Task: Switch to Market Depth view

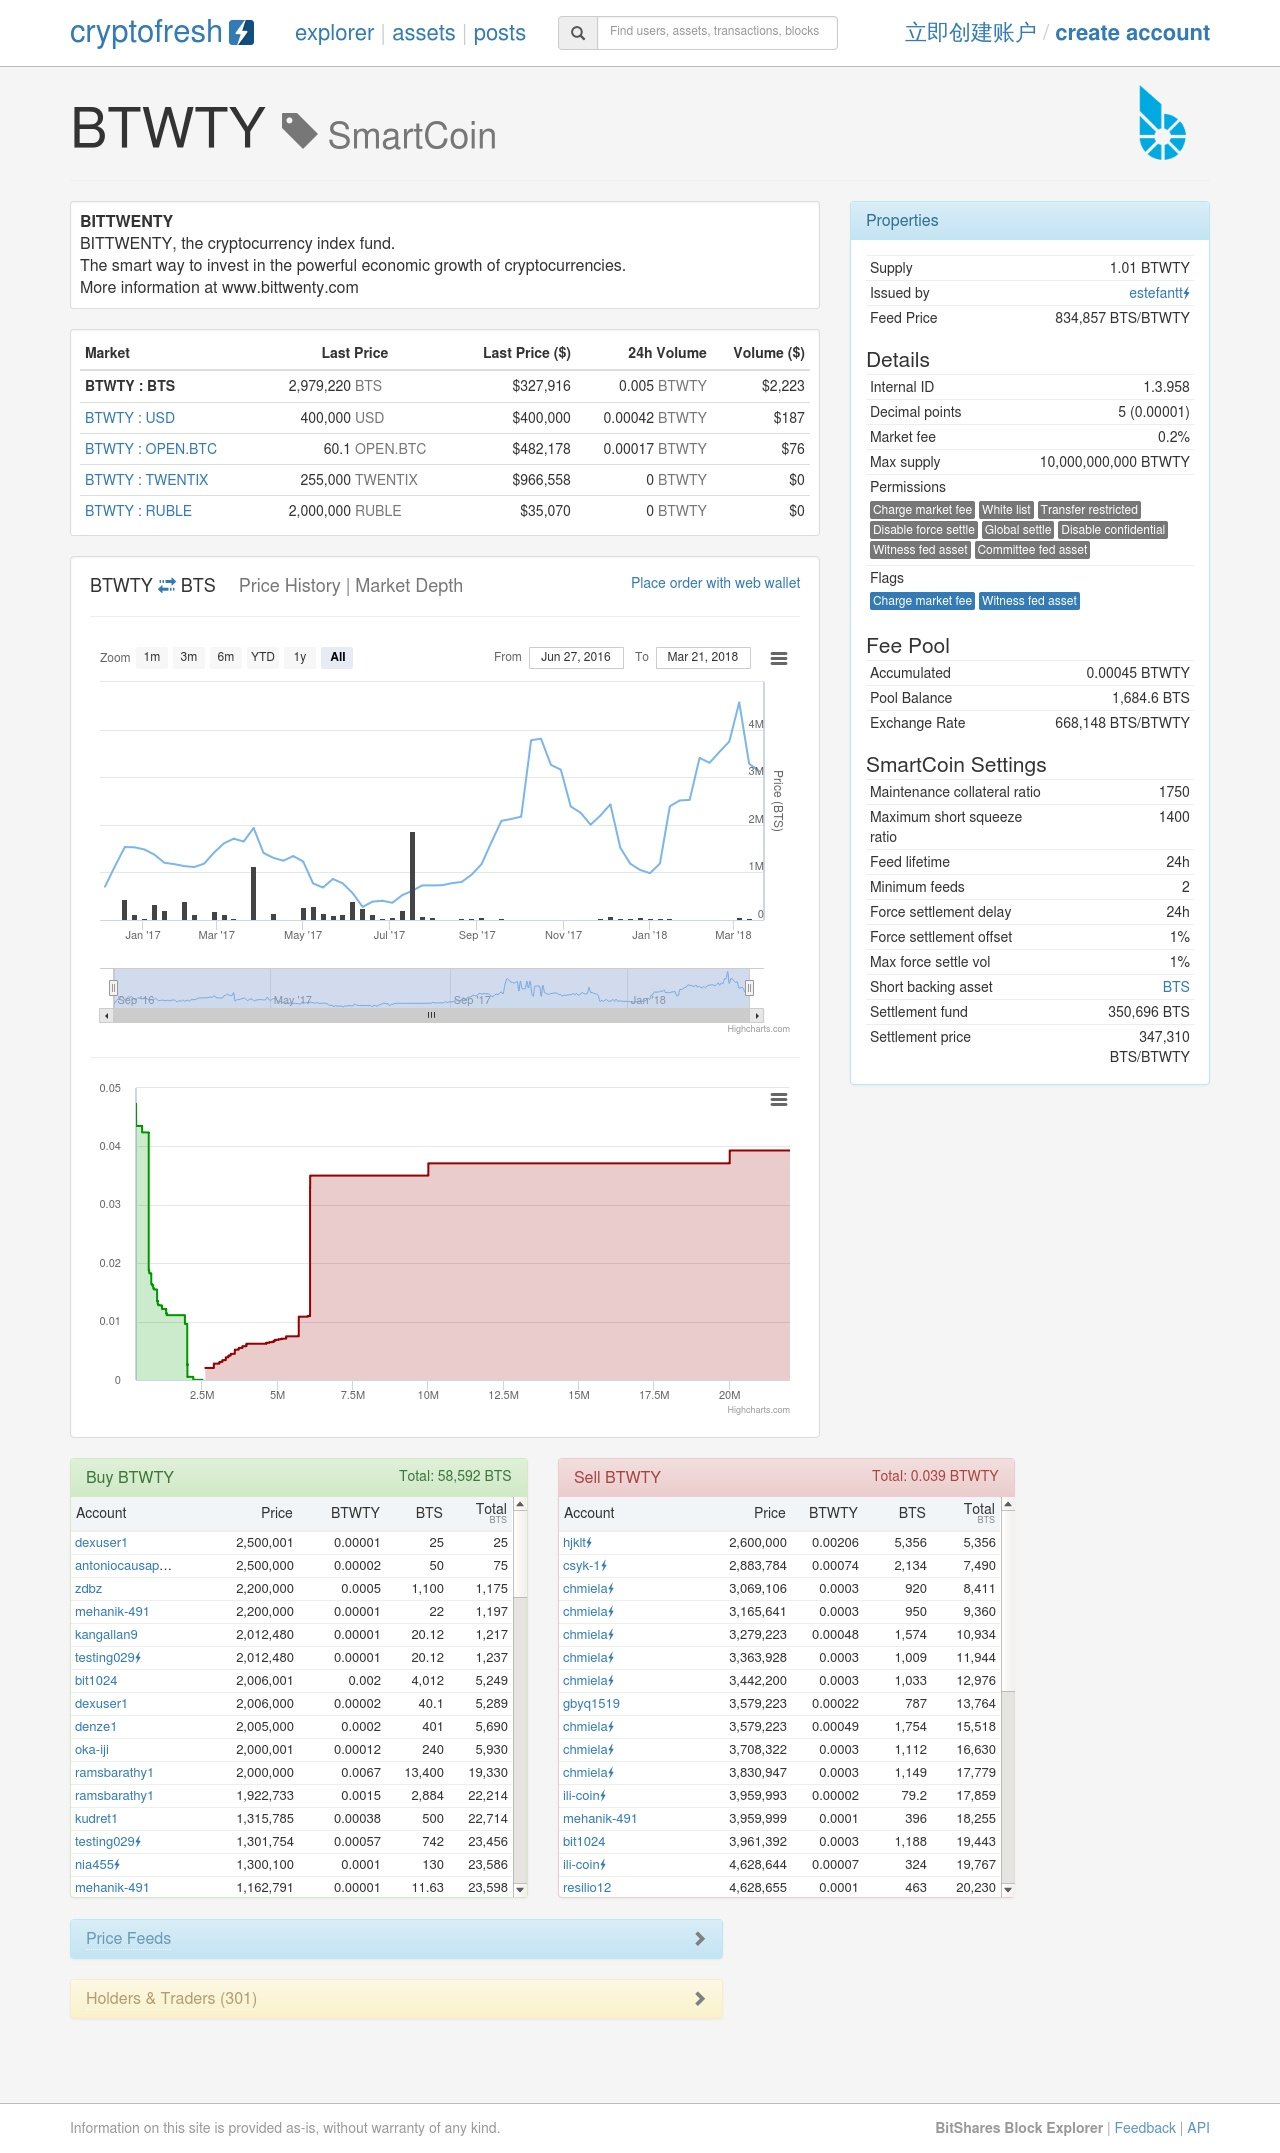Action: (409, 586)
